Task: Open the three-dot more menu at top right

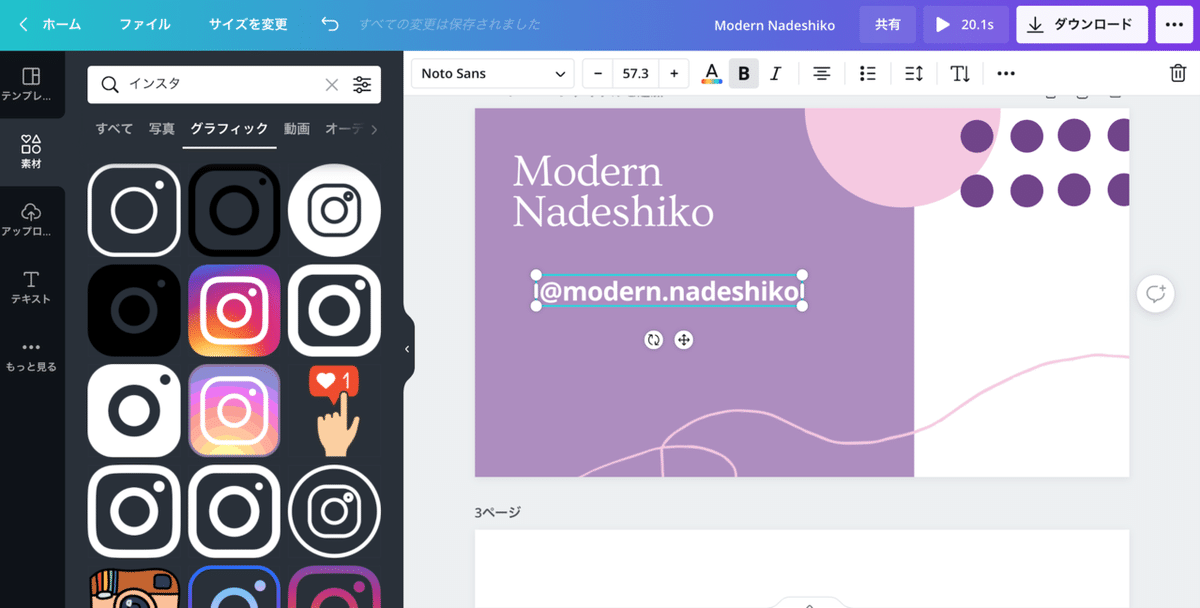Action: point(1174,25)
